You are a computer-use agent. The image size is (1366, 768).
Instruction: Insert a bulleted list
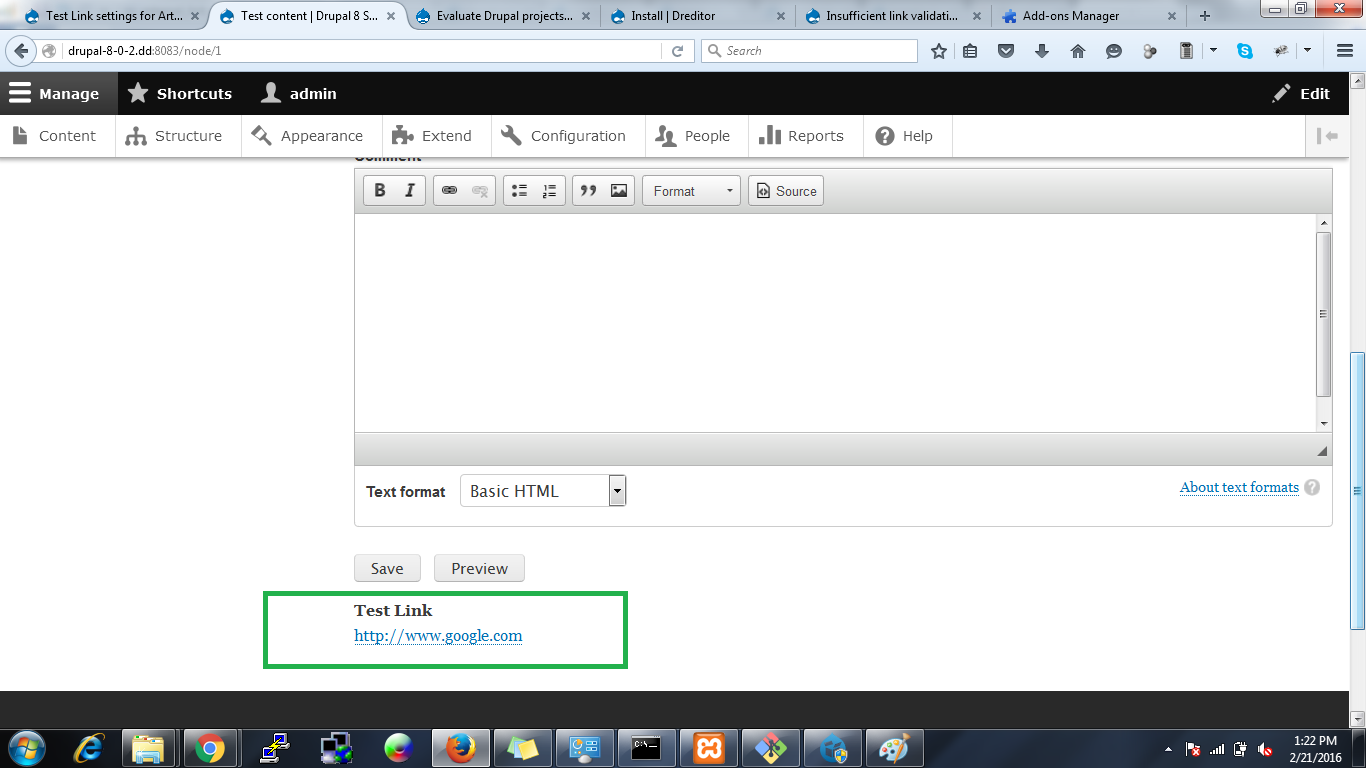tap(519, 189)
